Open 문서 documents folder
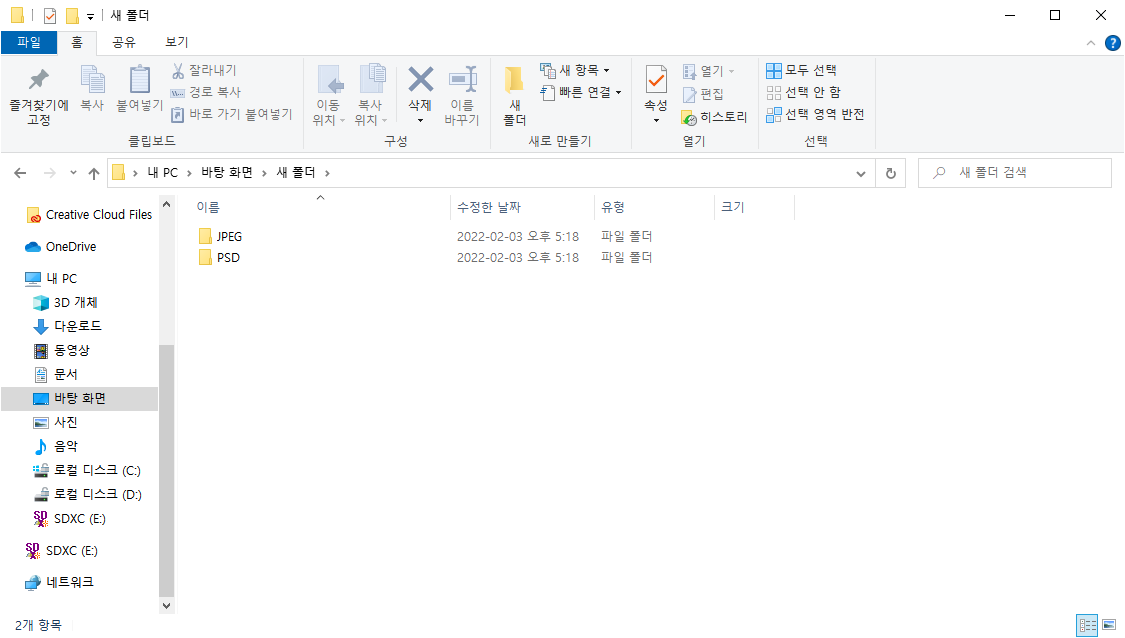The height and width of the screenshot is (638, 1125). pos(55,375)
